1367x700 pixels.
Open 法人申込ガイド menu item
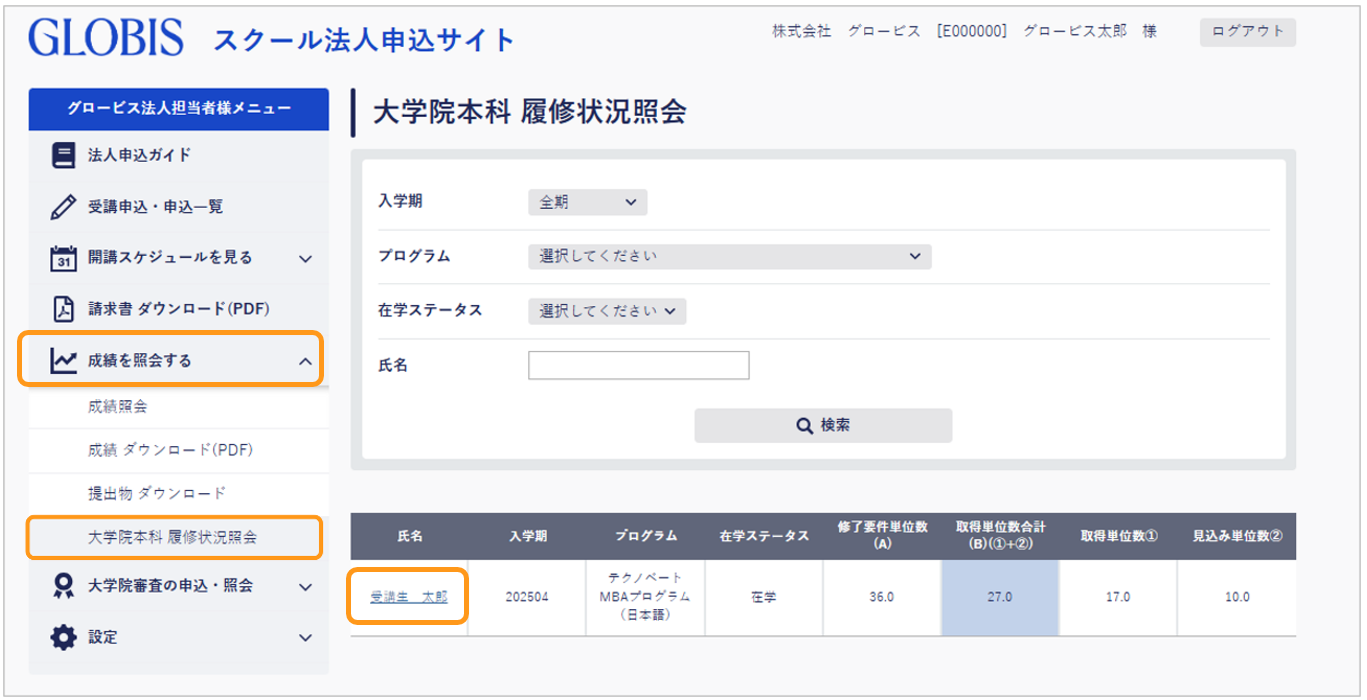coord(179,155)
